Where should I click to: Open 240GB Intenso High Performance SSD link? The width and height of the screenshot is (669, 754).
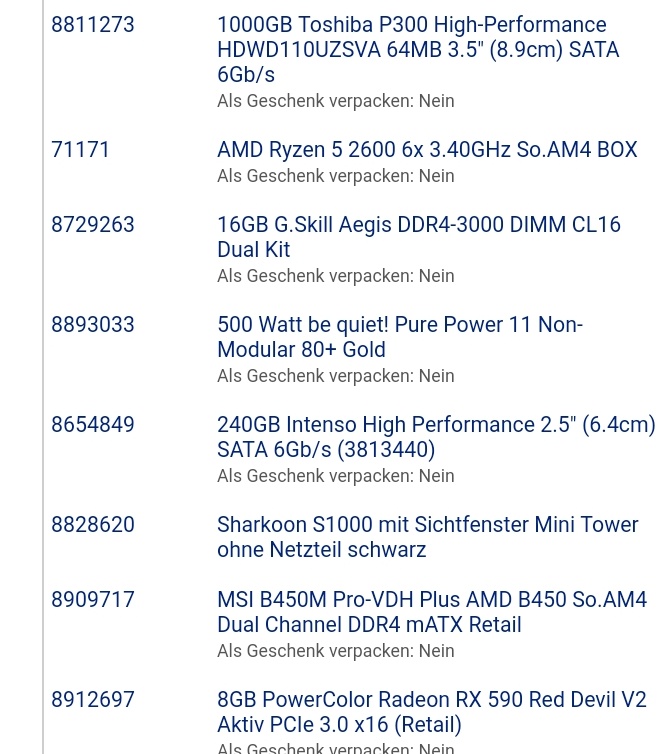point(436,437)
